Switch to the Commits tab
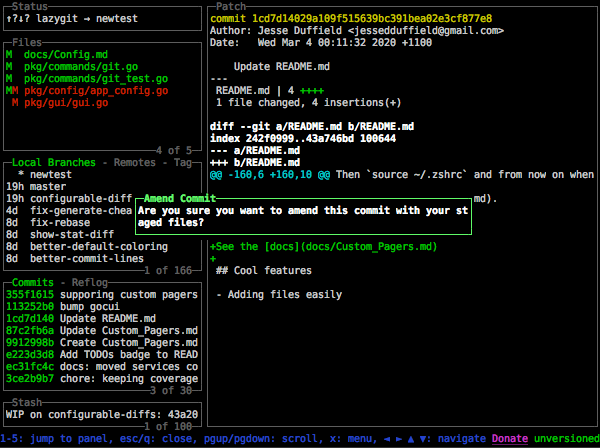The image size is (600, 448). tap(33, 282)
